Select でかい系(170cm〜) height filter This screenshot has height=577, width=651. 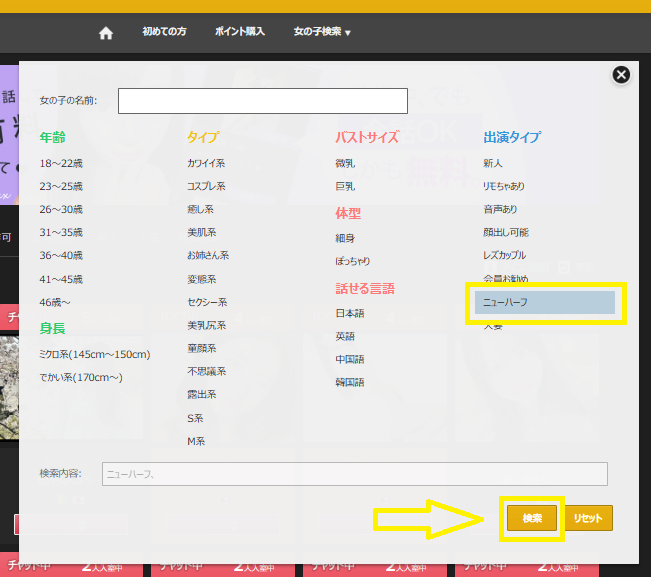click(x=81, y=377)
